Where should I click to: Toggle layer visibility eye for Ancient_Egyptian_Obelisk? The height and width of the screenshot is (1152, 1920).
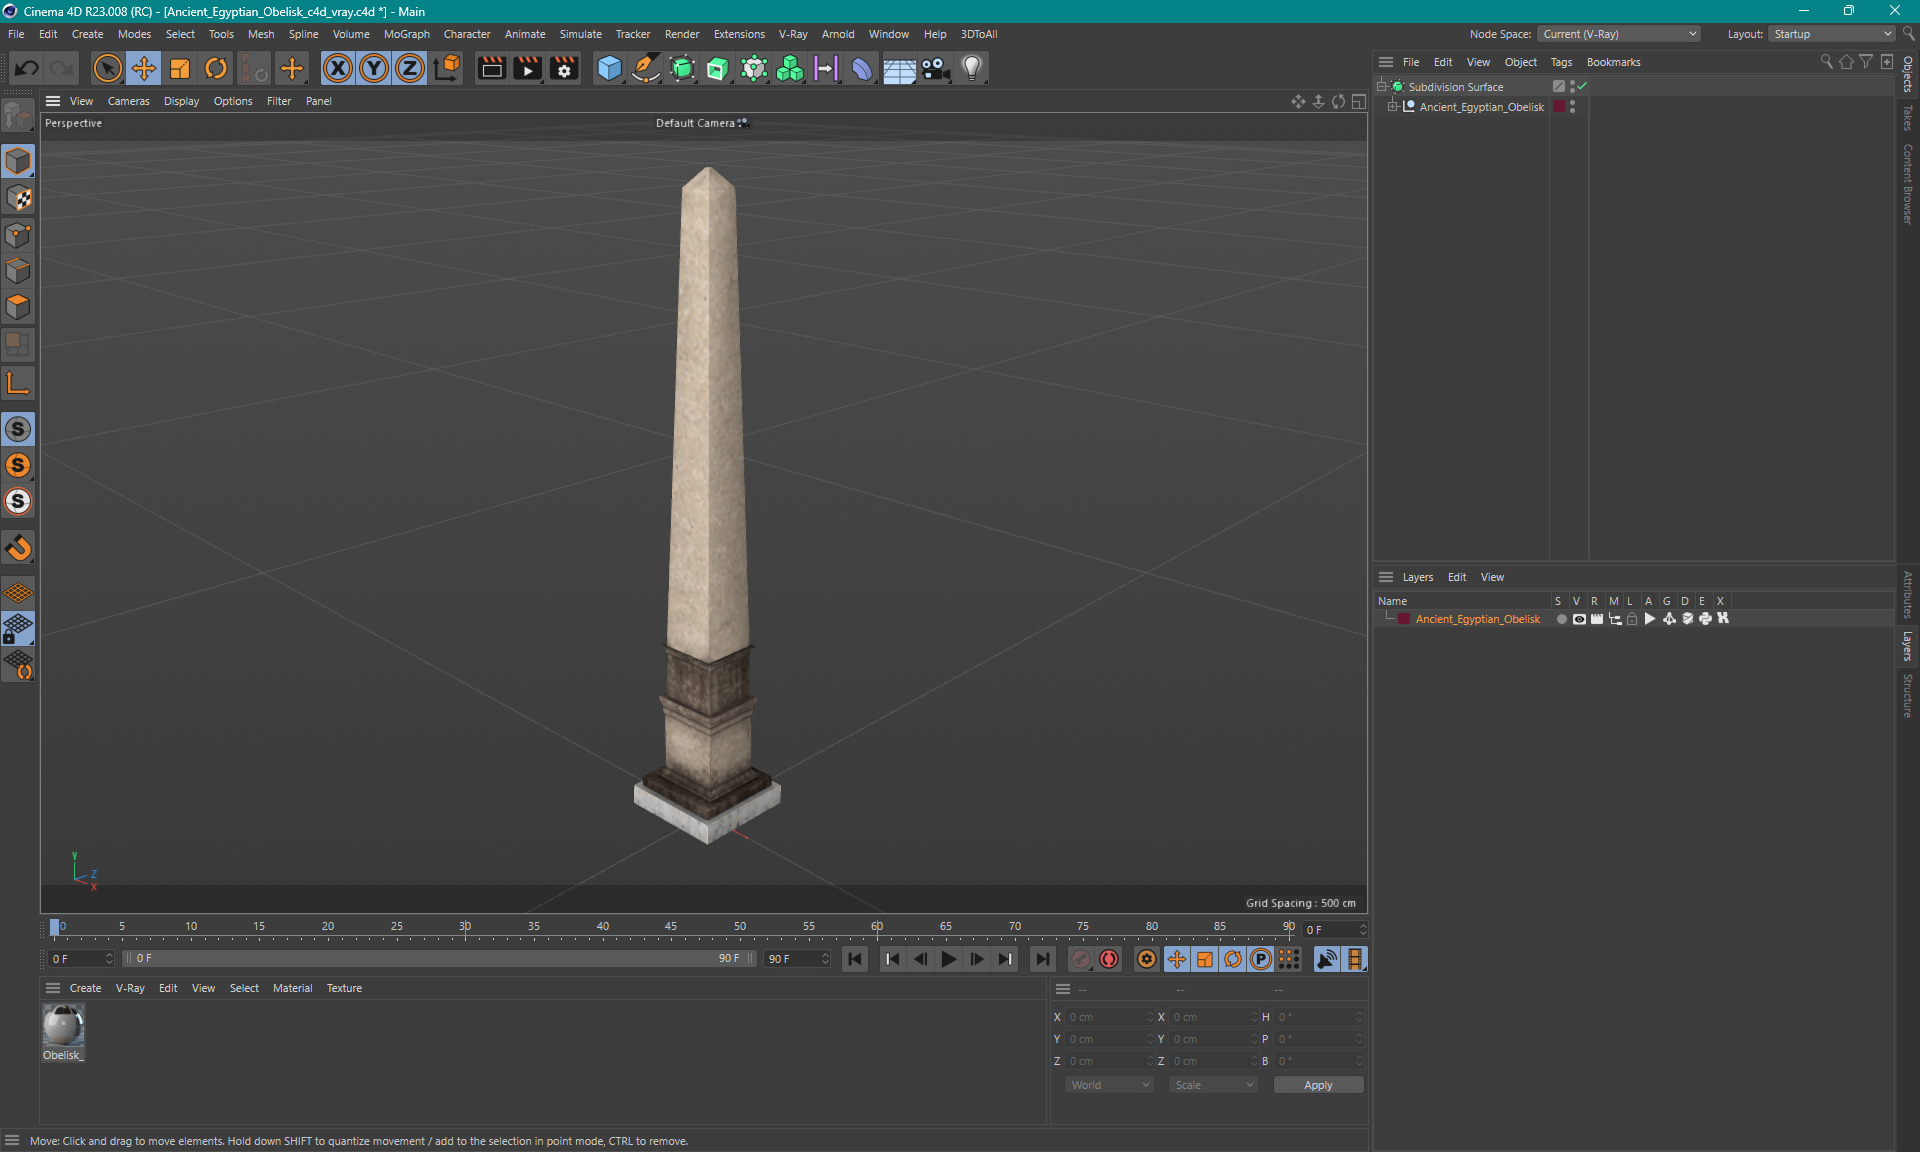point(1579,619)
